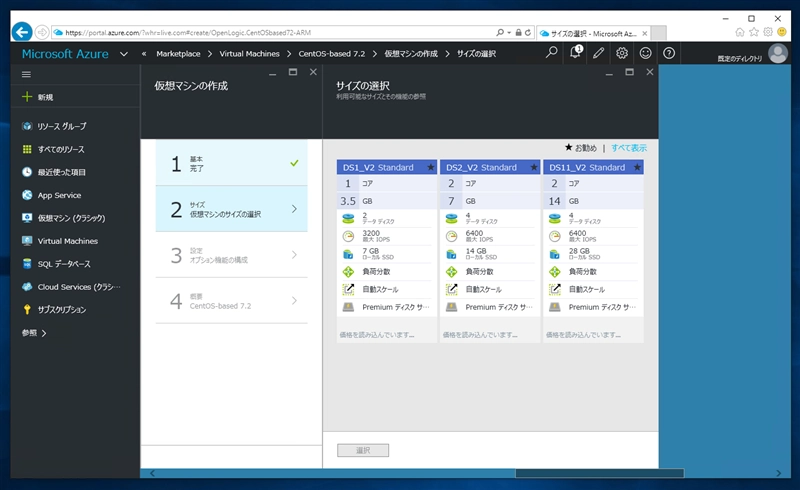The image size is (800, 490).
Task: Click star on DS11_V2 Standard card
Action: tap(637, 167)
